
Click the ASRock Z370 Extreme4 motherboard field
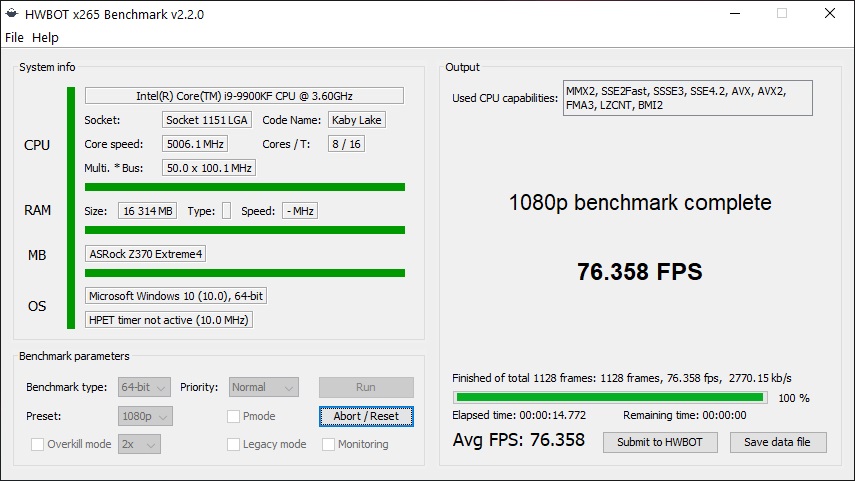tap(146, 254)
